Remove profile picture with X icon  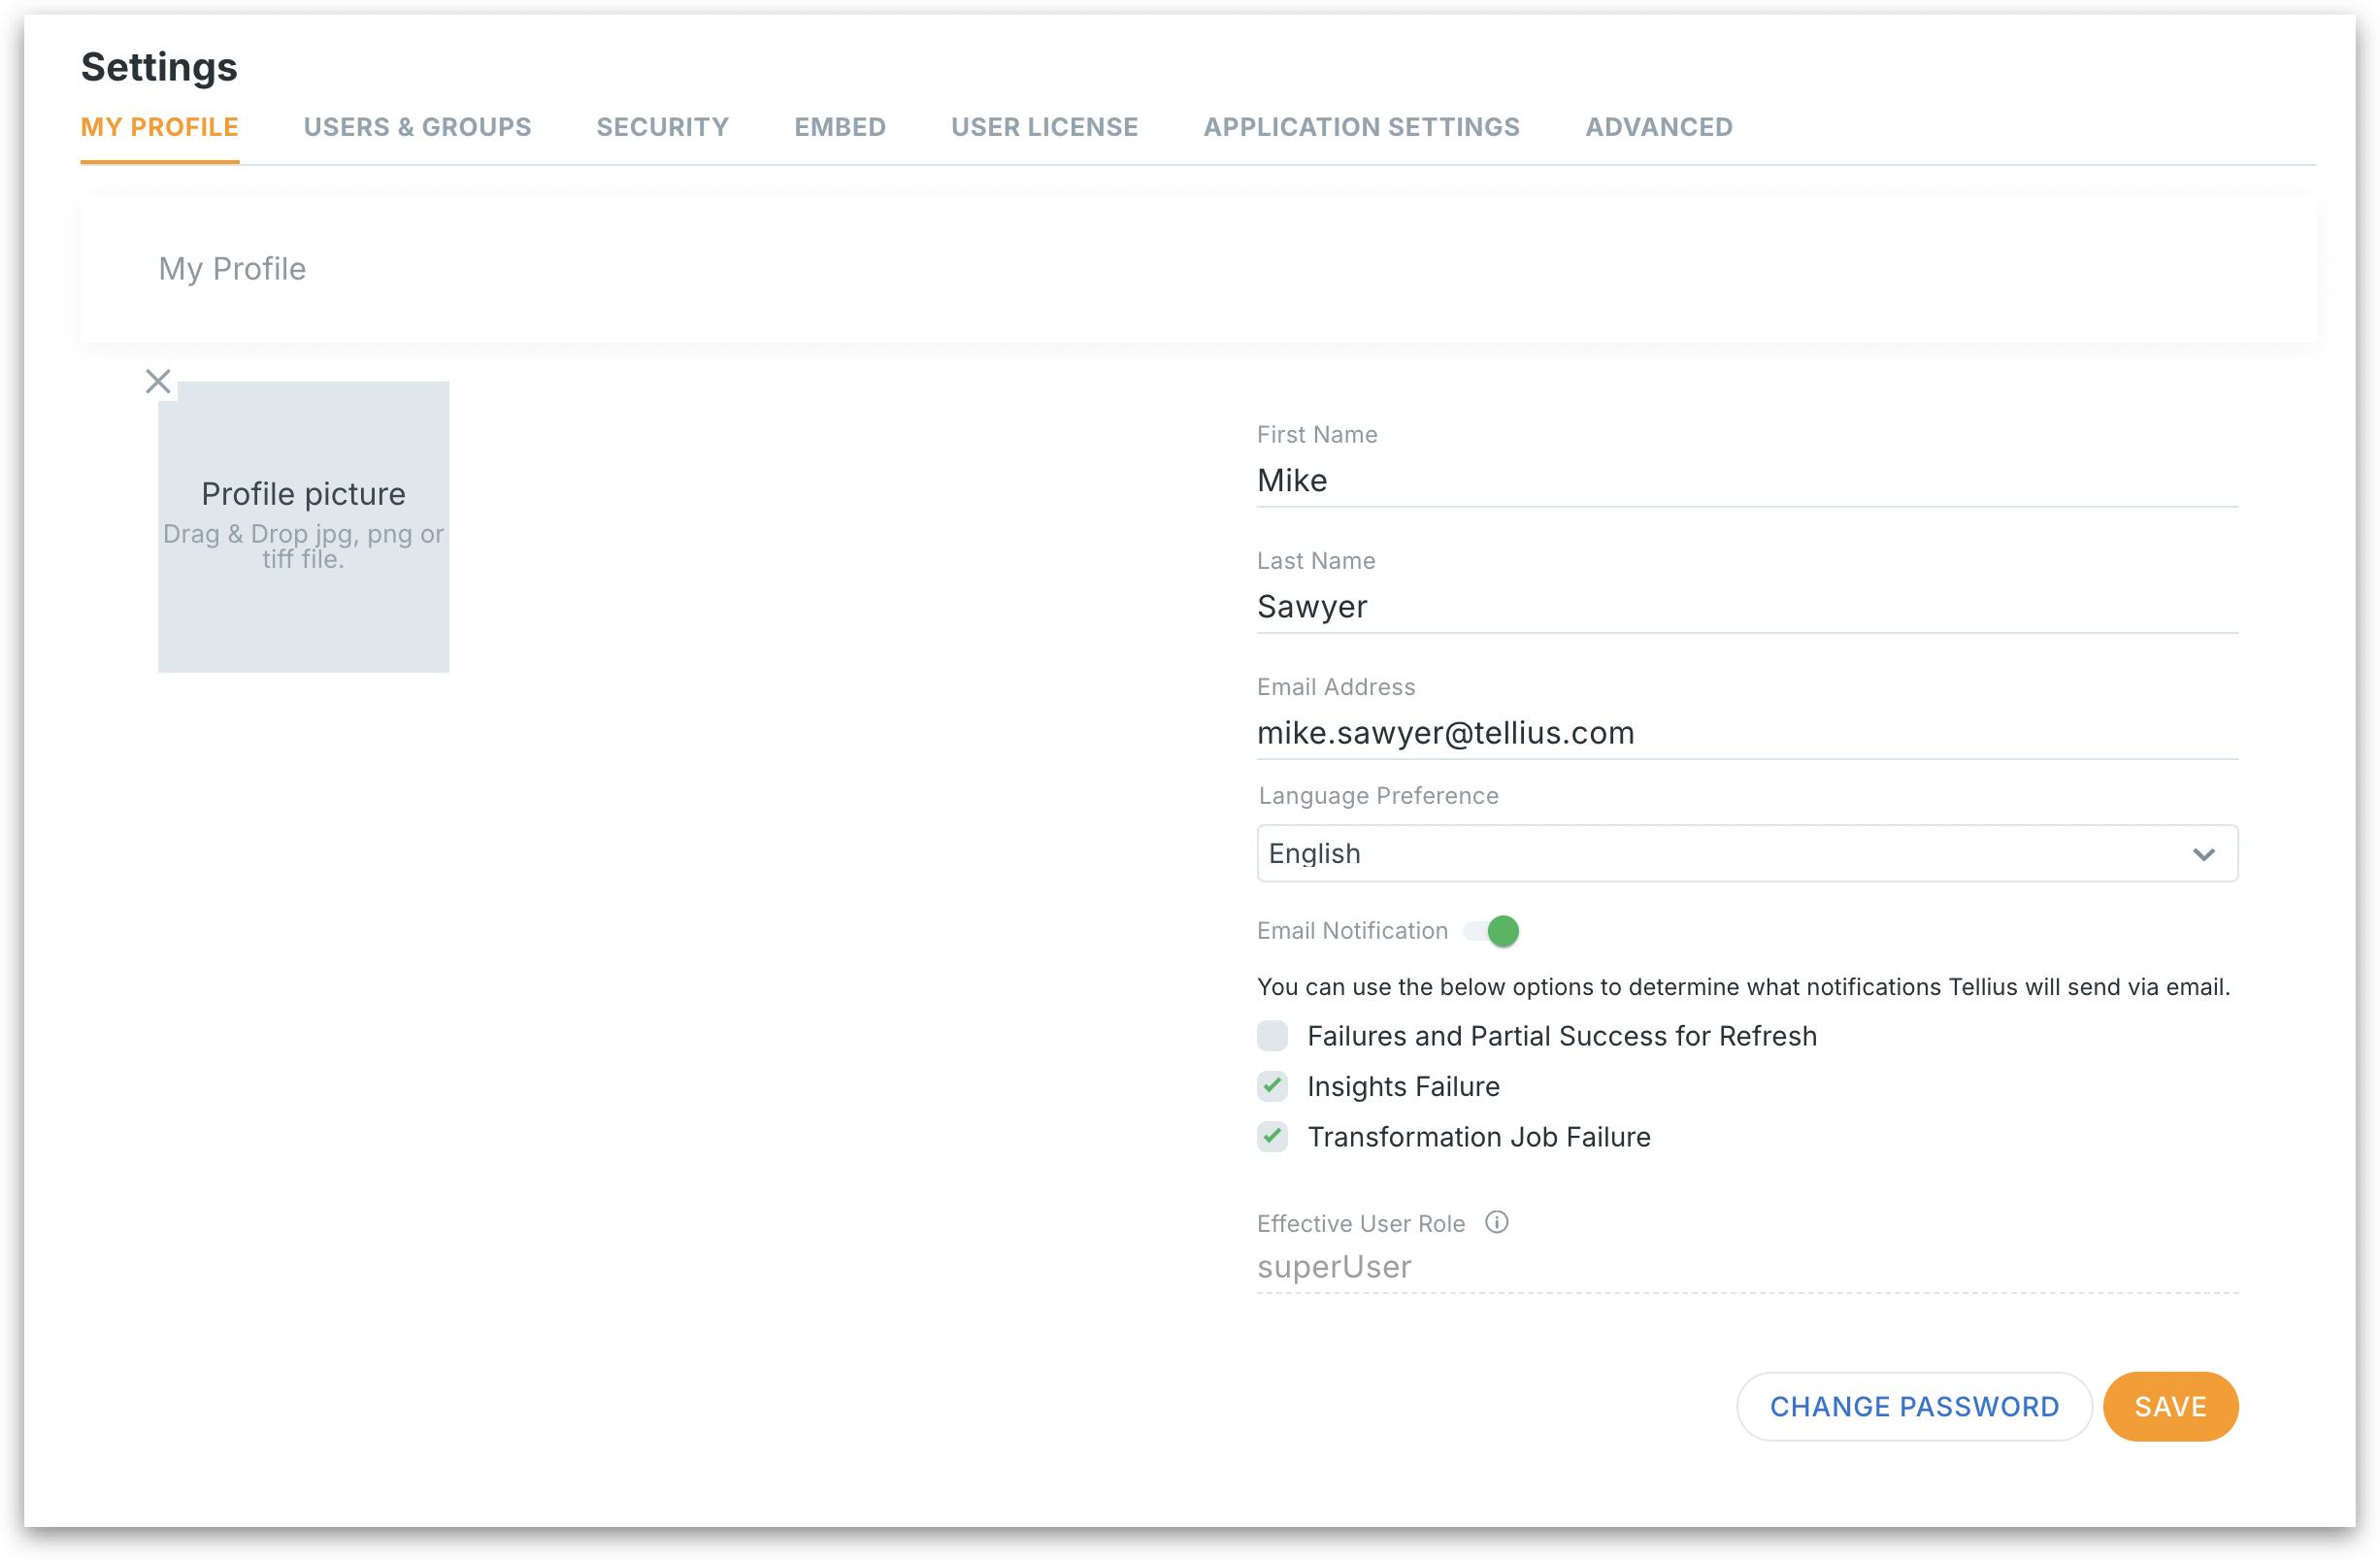(158, 381)
